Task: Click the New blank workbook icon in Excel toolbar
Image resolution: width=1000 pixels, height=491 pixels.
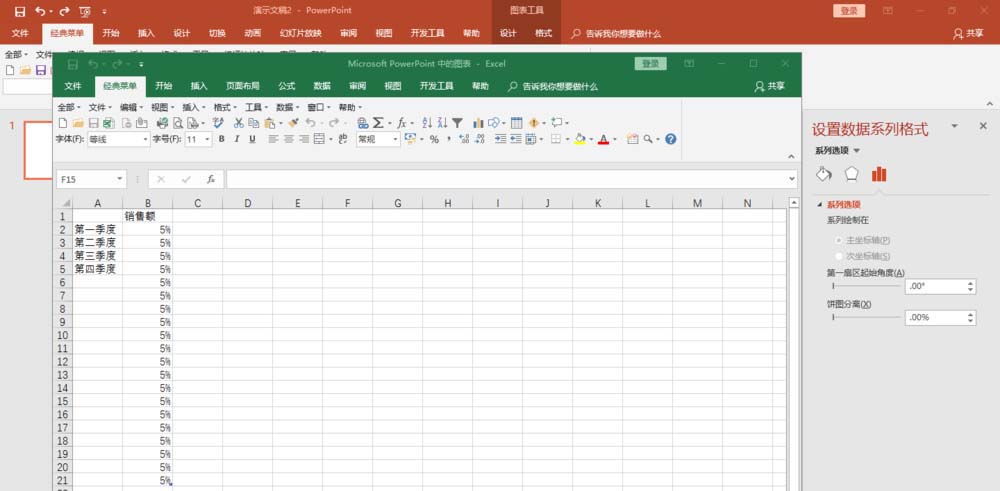Action: coord(62,123)
